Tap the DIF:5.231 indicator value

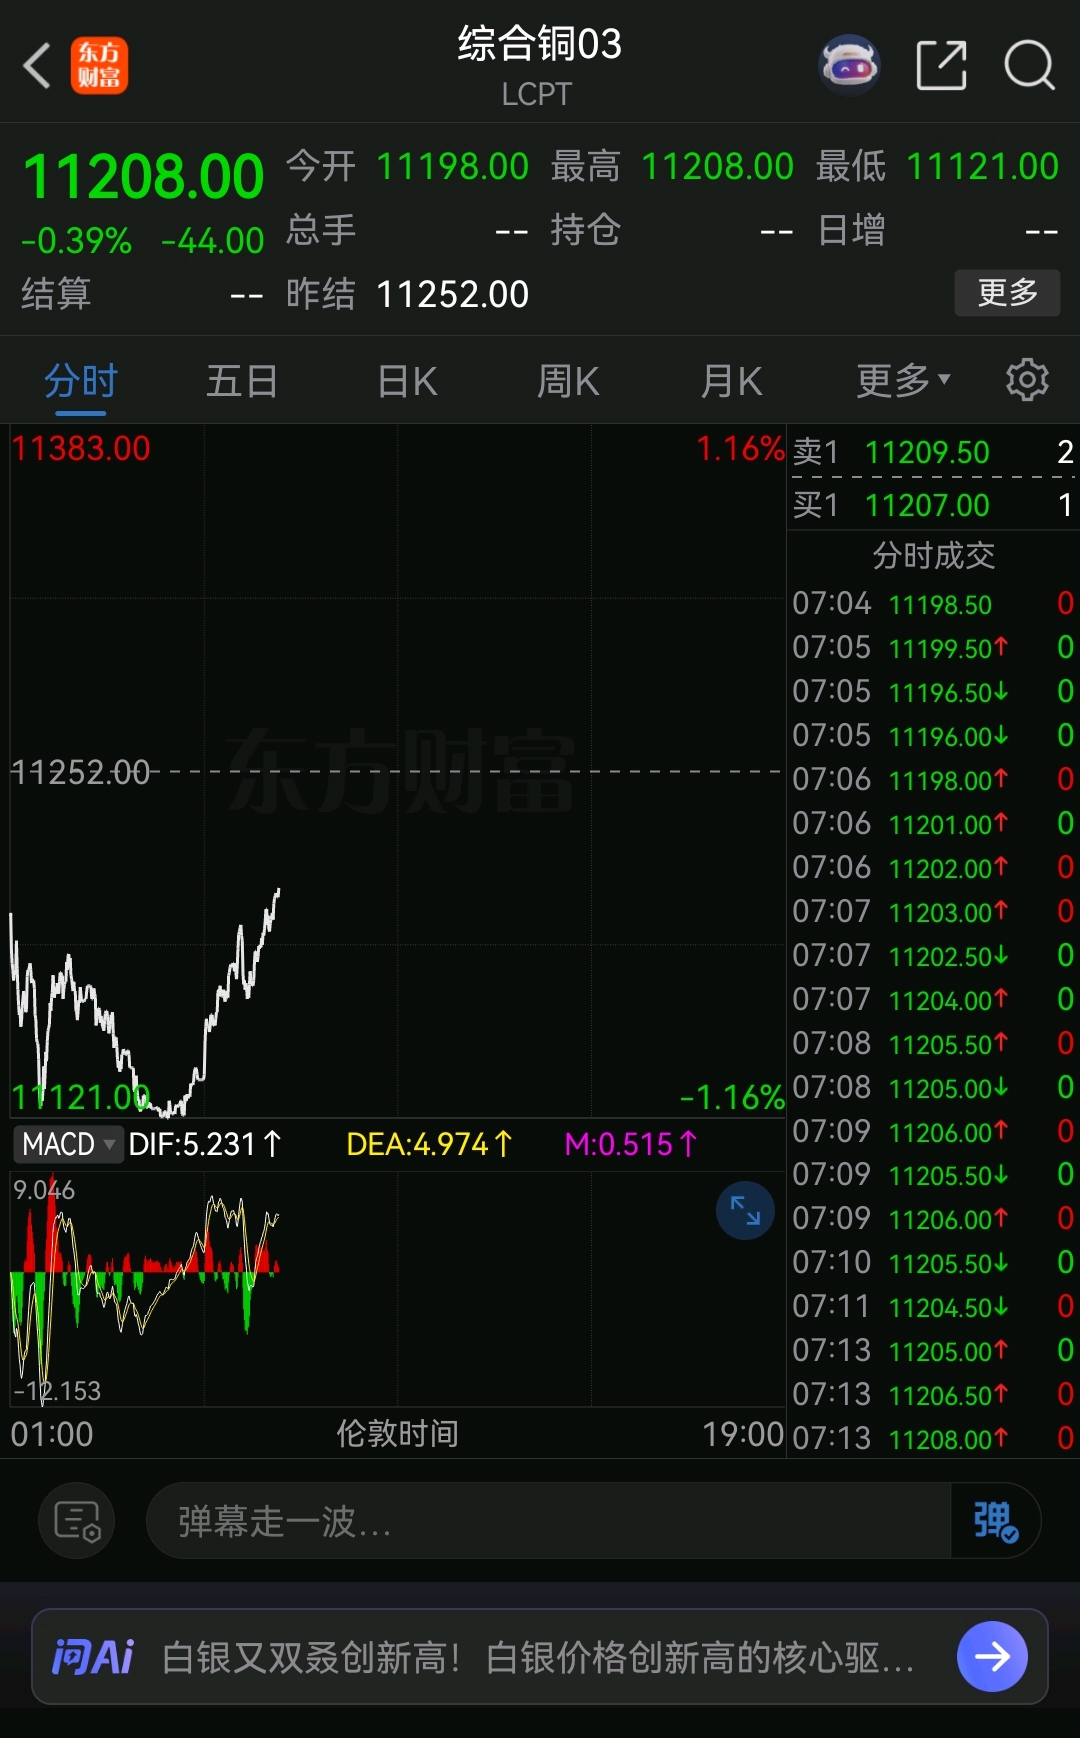(205, 1144)
